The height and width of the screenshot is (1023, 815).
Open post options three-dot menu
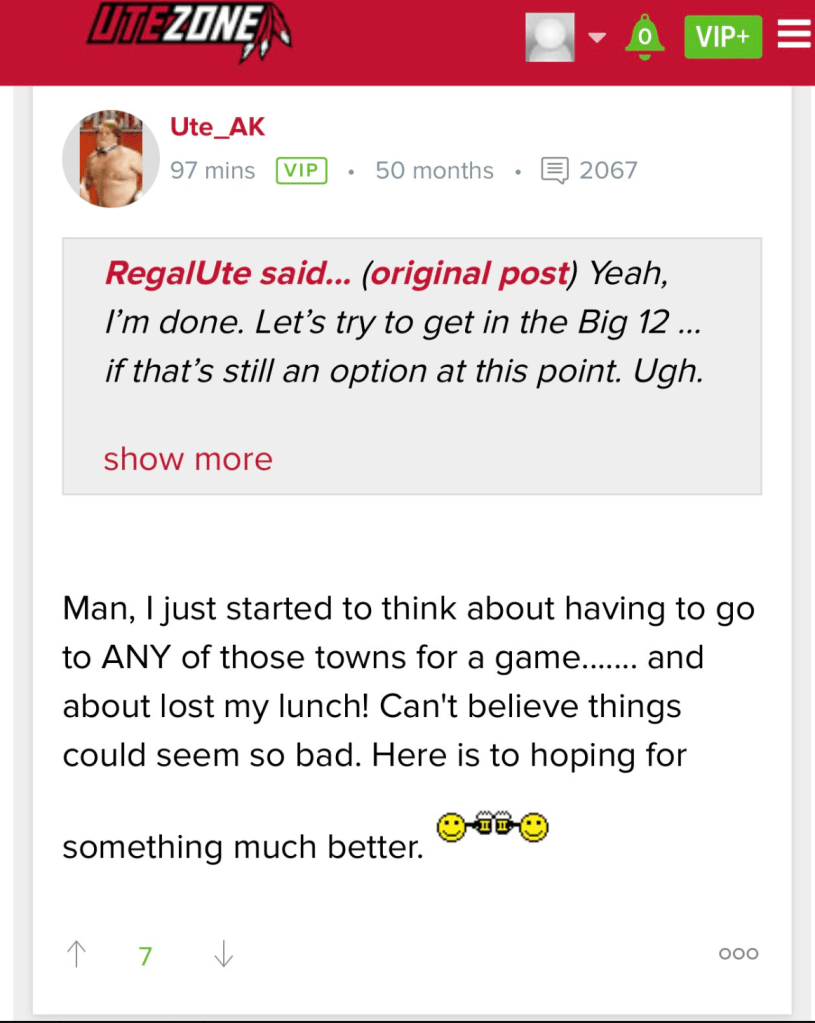pyautogui.click(x=738, y=954)
